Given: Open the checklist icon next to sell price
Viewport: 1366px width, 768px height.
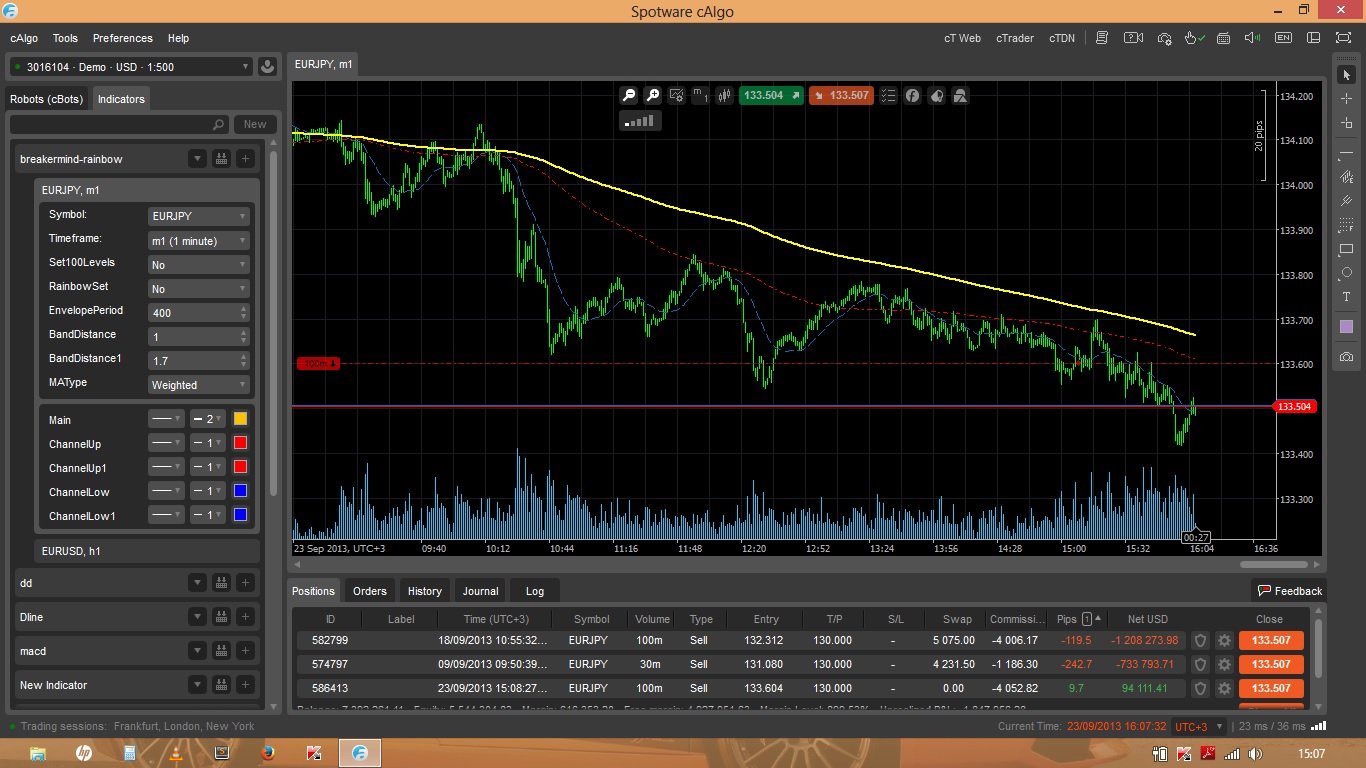Looking at the screenshot, I should point(889,96).
